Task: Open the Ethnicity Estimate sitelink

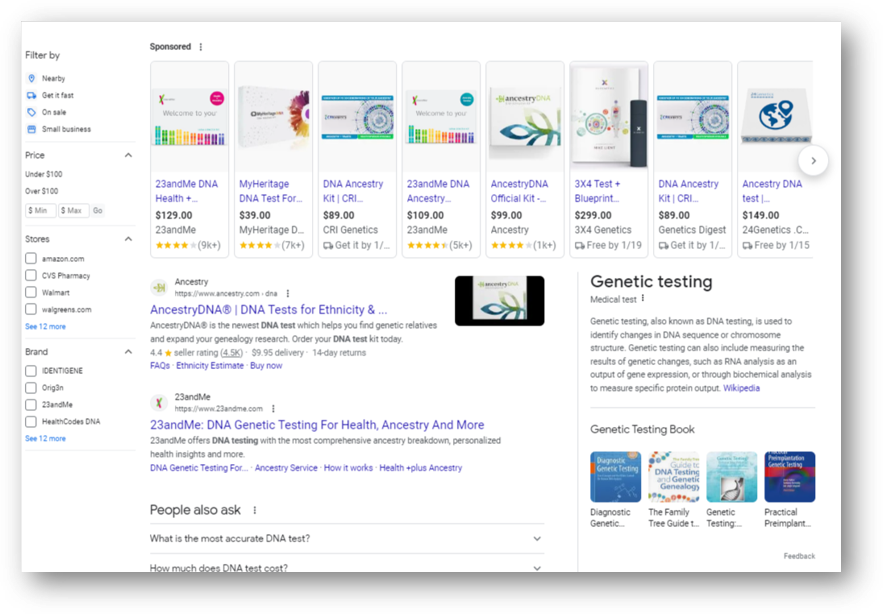Action: point(210,366)
